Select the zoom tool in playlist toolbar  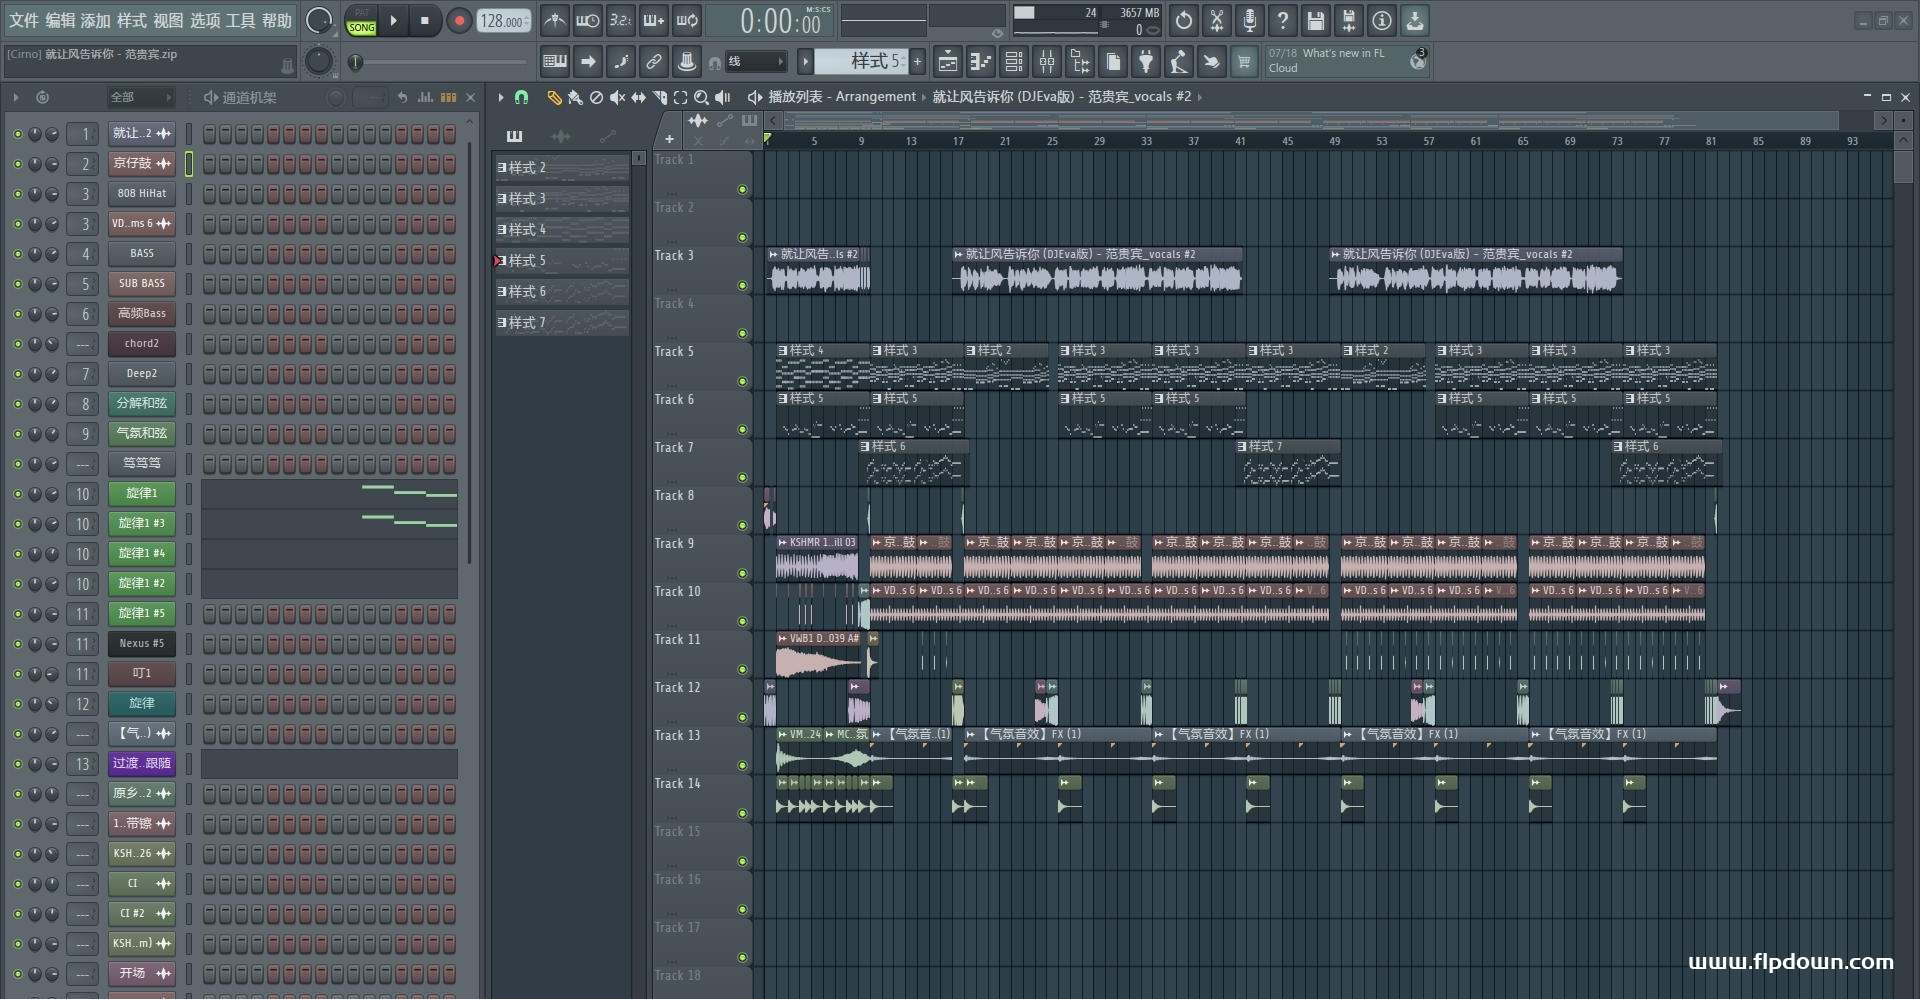701,97
